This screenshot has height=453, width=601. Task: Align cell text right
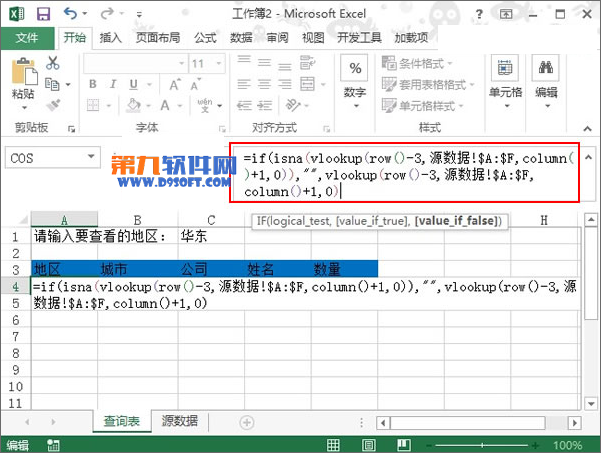point(284,84)
